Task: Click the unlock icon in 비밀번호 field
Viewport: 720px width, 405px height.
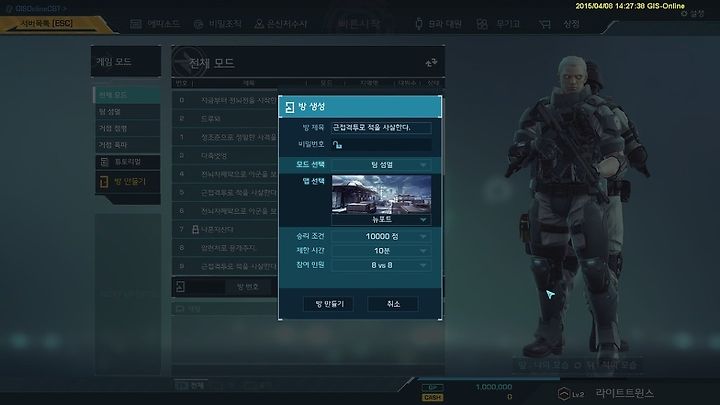Action: click(x=337, y=145)
